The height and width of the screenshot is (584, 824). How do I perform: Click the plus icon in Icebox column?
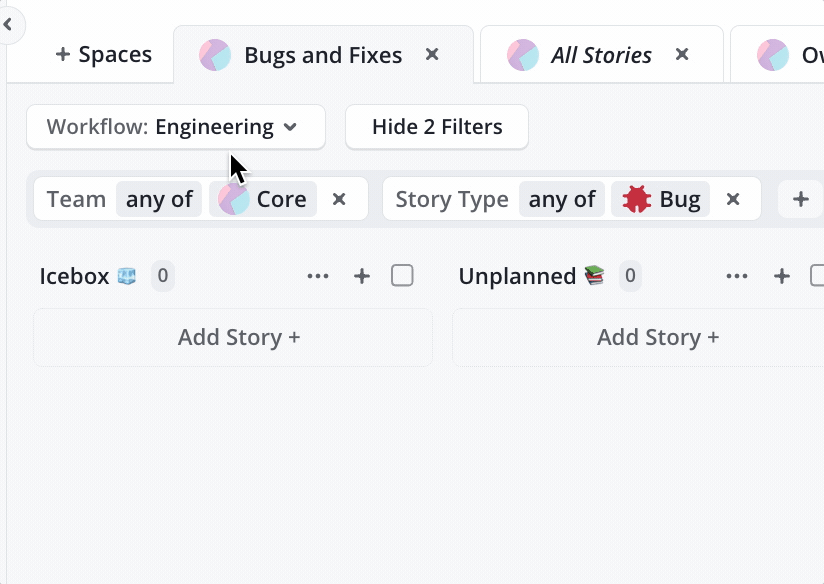(x=362, y=276)
